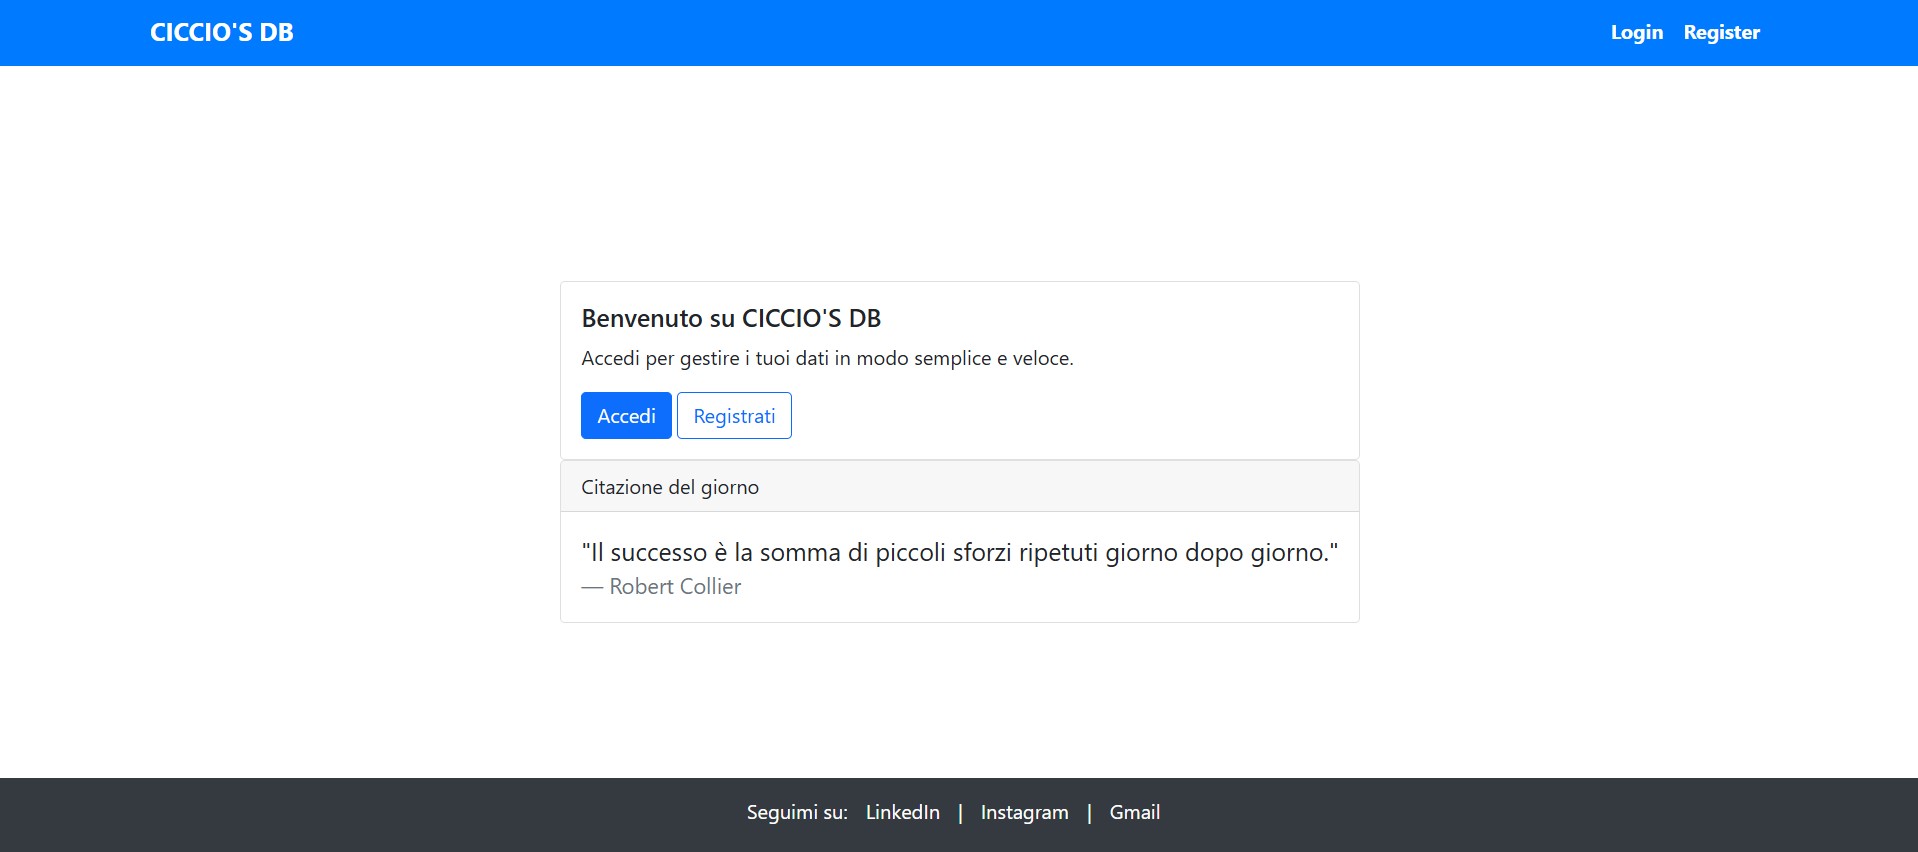The height and width of the screenshot is (852, 1918).
Task: Go to Register in the navbar
Action: point(1721,32)
